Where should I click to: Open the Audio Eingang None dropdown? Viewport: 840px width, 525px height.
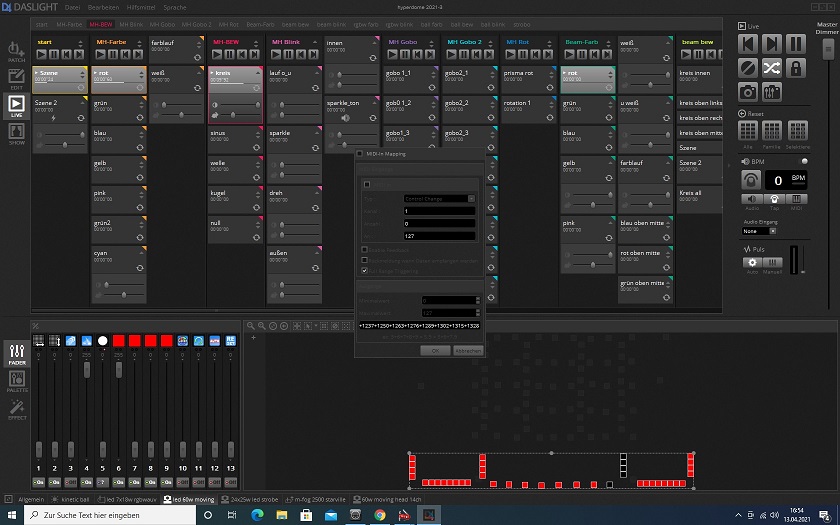point(759,231)
